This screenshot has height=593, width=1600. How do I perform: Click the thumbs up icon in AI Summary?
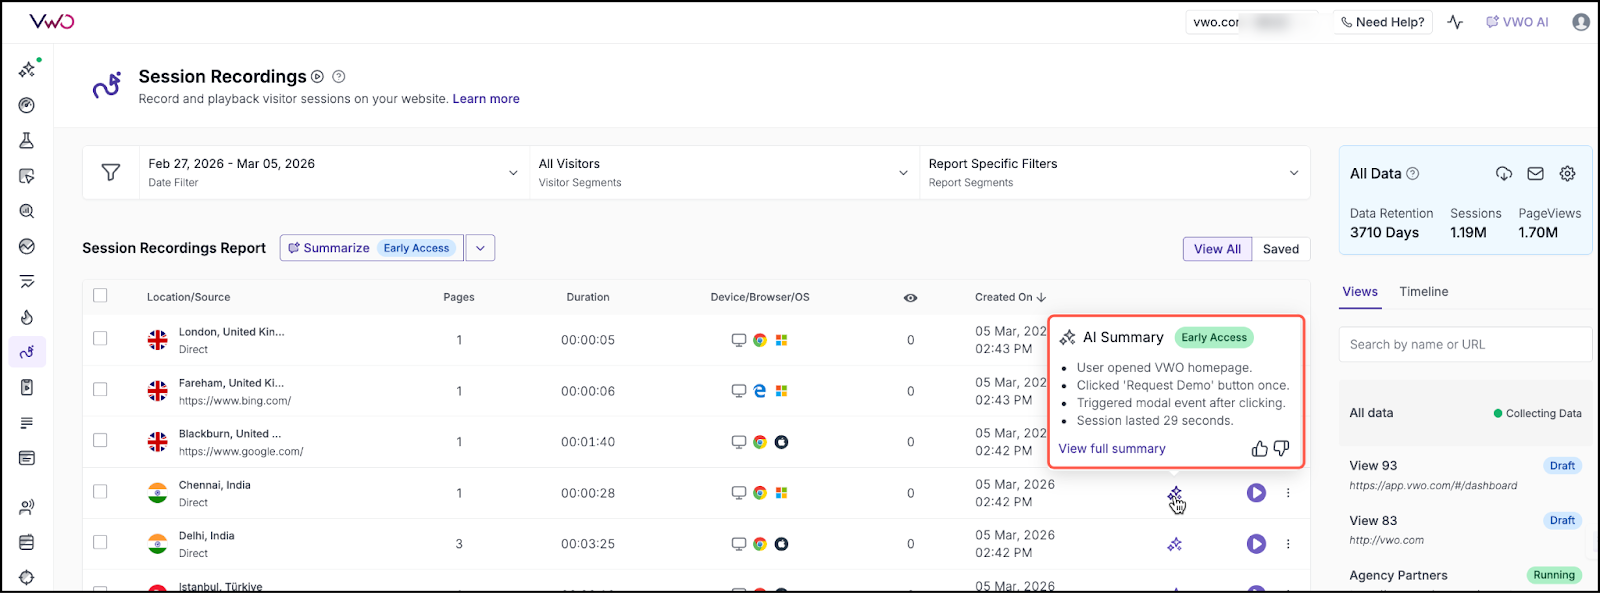(x=1259, y=449)
